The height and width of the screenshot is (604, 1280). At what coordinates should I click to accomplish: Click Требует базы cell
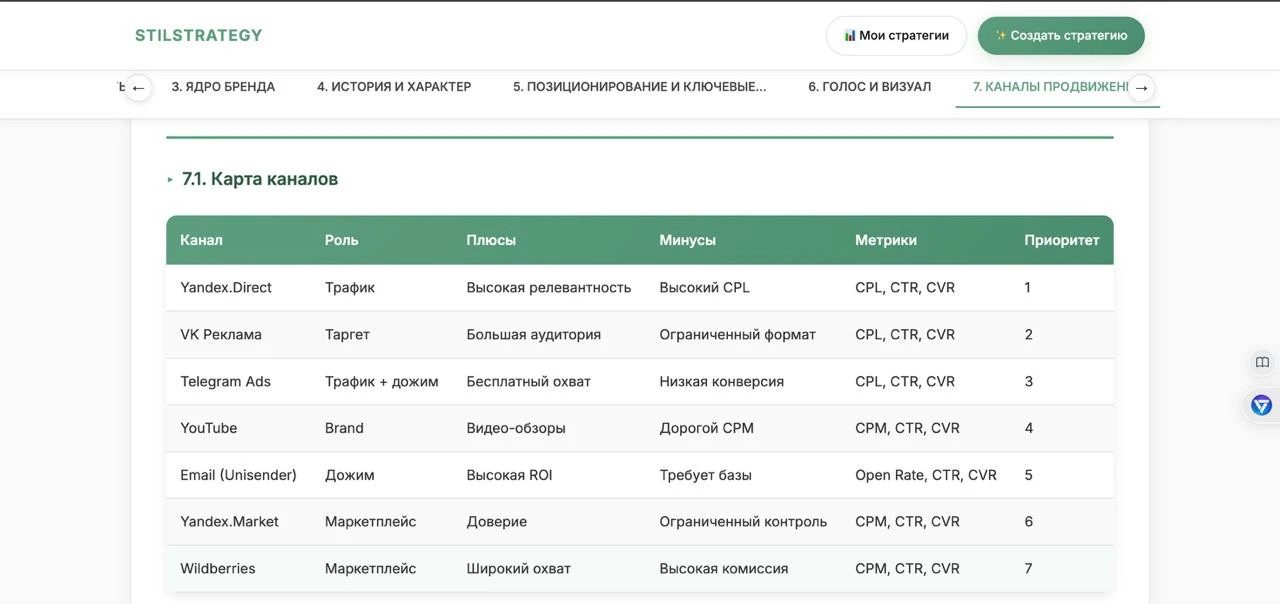click(x=706, y=475)
